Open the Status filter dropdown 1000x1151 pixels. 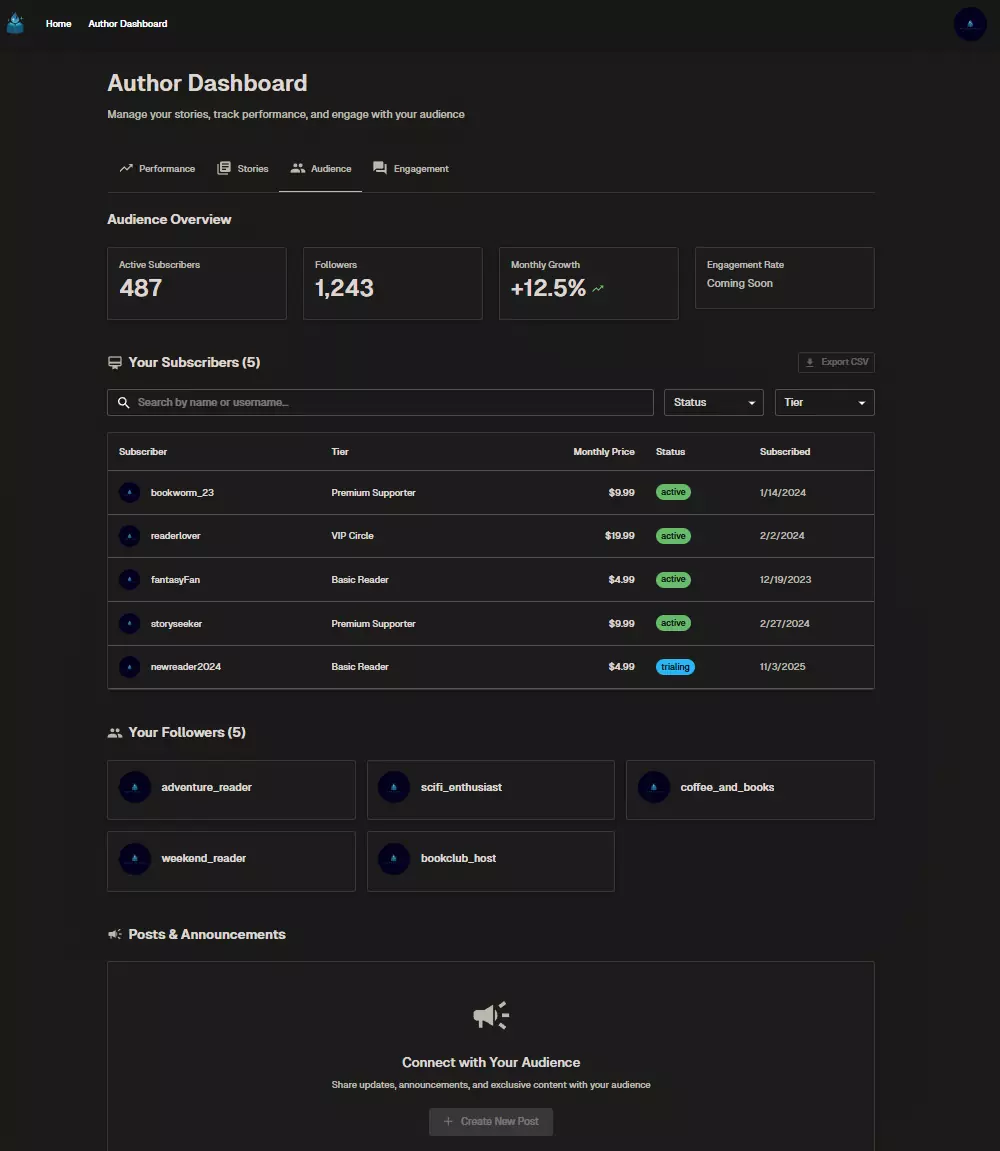[713, 402]
